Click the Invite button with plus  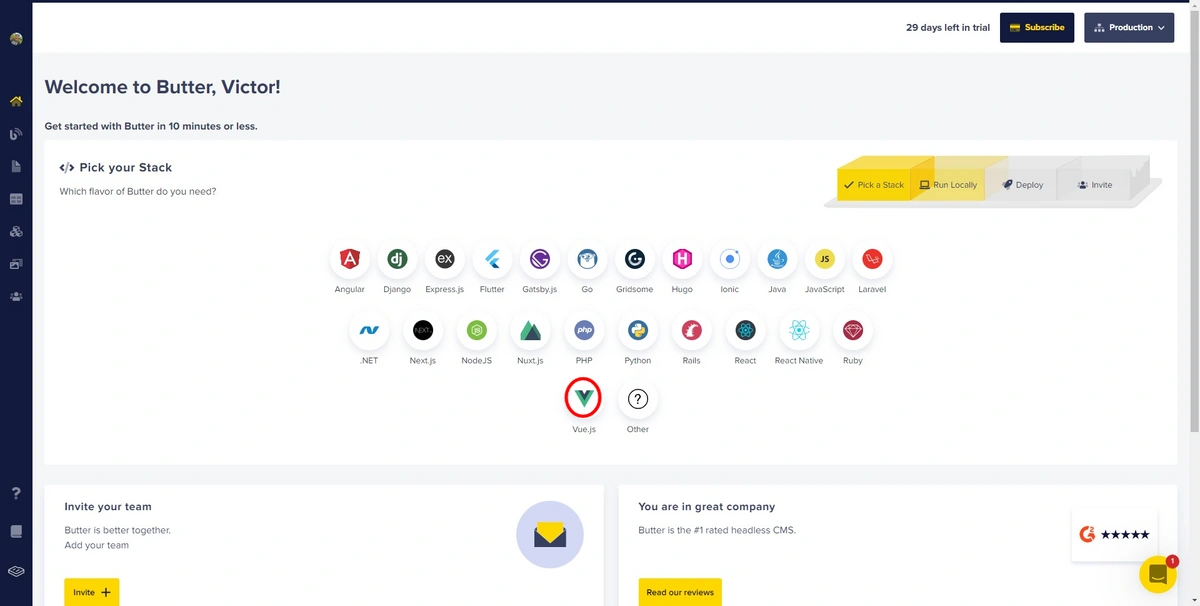tap(92, 592)
